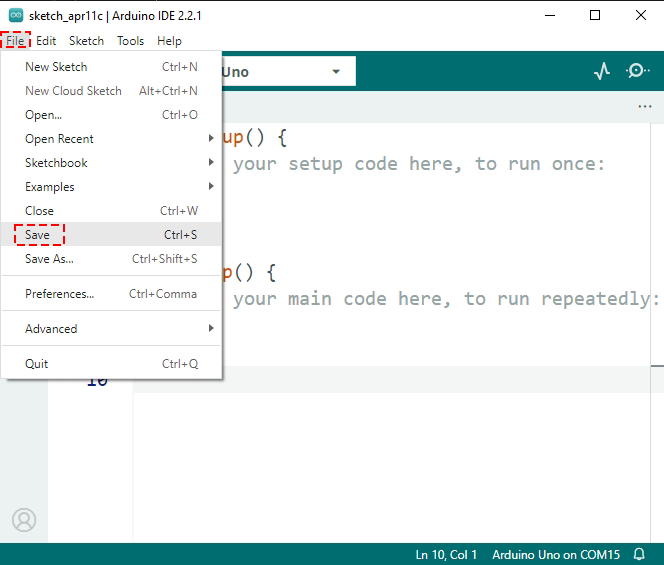This screenshot has height=565, width=664.
Task: Click the editor vertical scrollbar
Action: pos(657,332)
